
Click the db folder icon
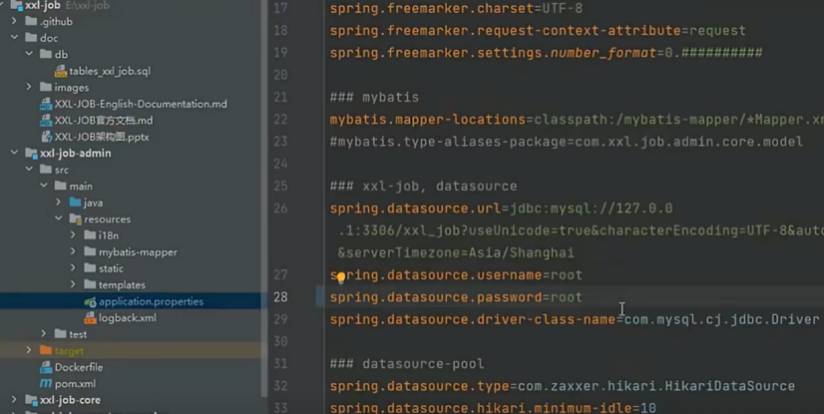point(46,54)
